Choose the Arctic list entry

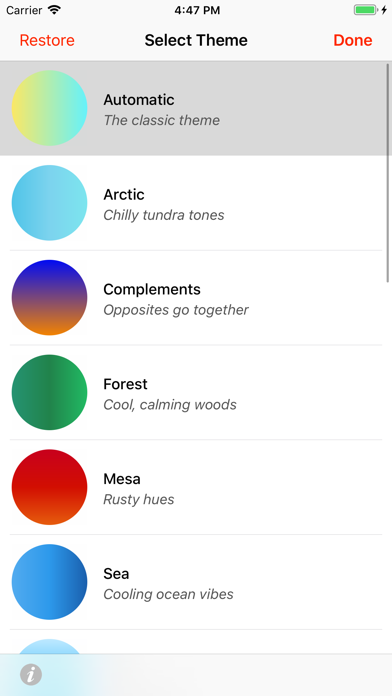(196, 203)
